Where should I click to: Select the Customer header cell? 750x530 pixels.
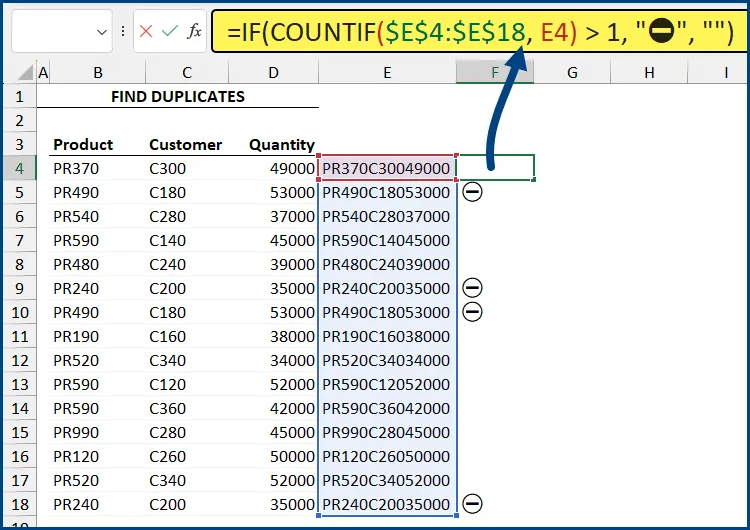tap(185, 144)
